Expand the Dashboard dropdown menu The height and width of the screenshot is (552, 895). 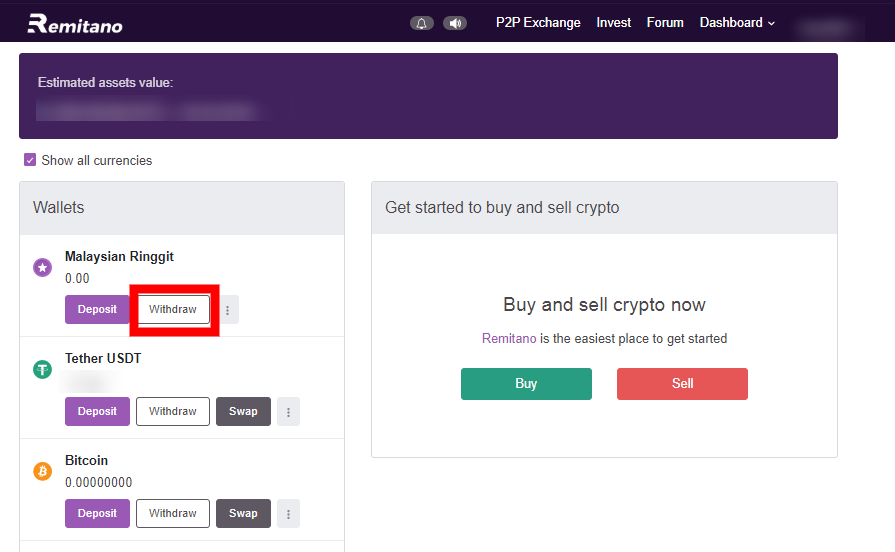737,23
